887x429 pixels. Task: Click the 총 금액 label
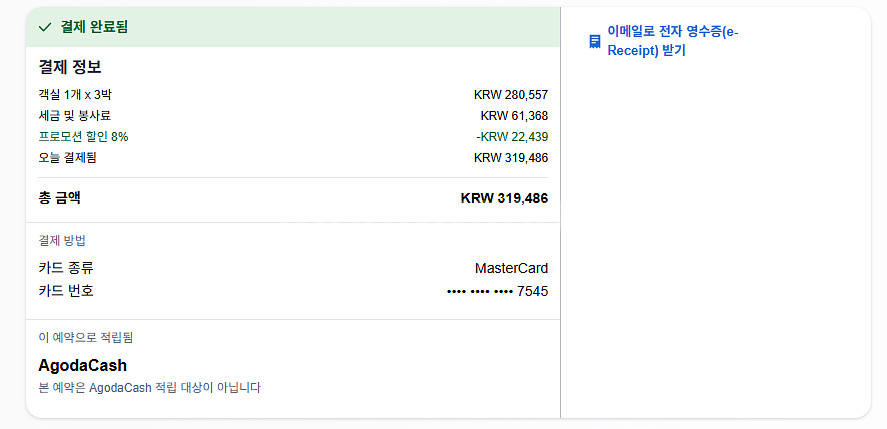(x=59, y=198)
